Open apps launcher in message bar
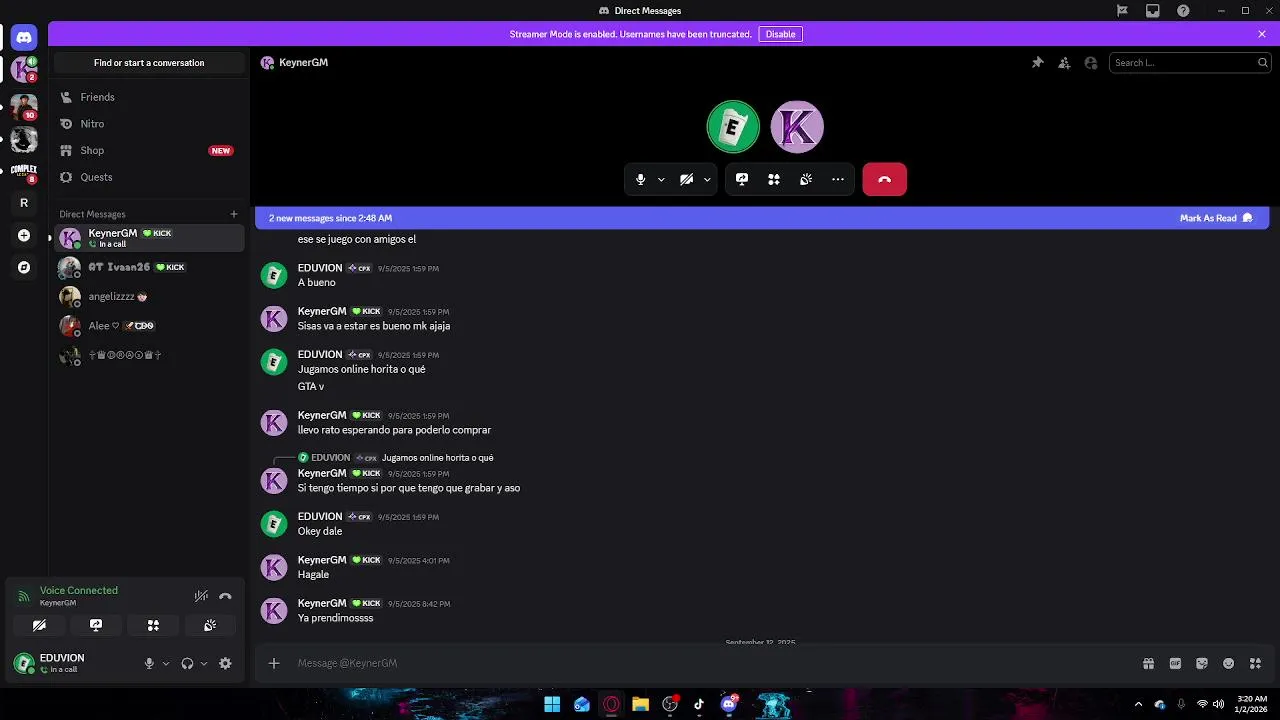This screenshot has width=1280, height=720. (1256, 663)
